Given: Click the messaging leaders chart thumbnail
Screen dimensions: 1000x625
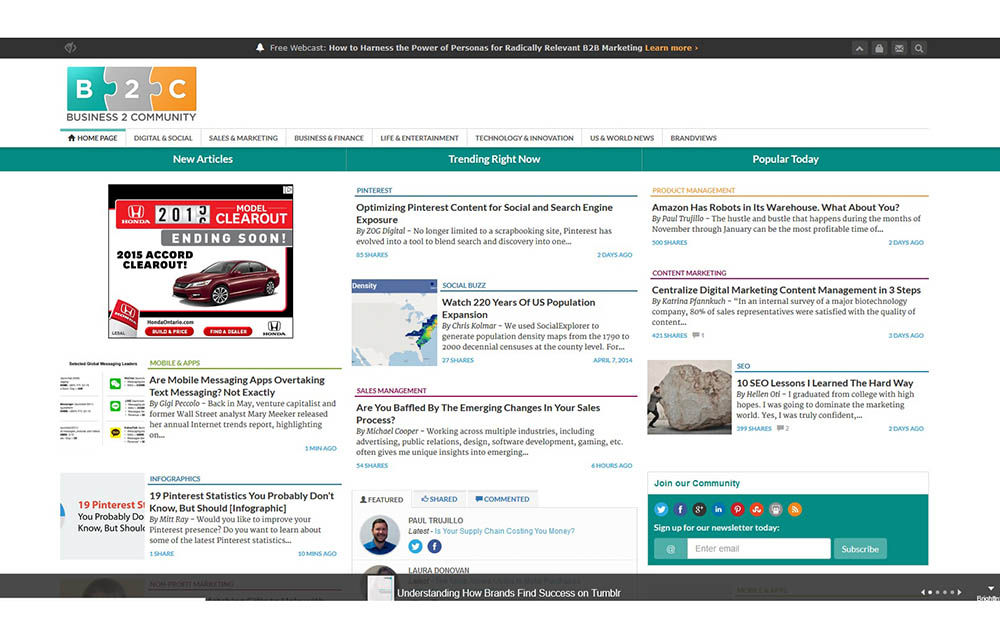Looking at the screenshot, I should pos(102,402).
